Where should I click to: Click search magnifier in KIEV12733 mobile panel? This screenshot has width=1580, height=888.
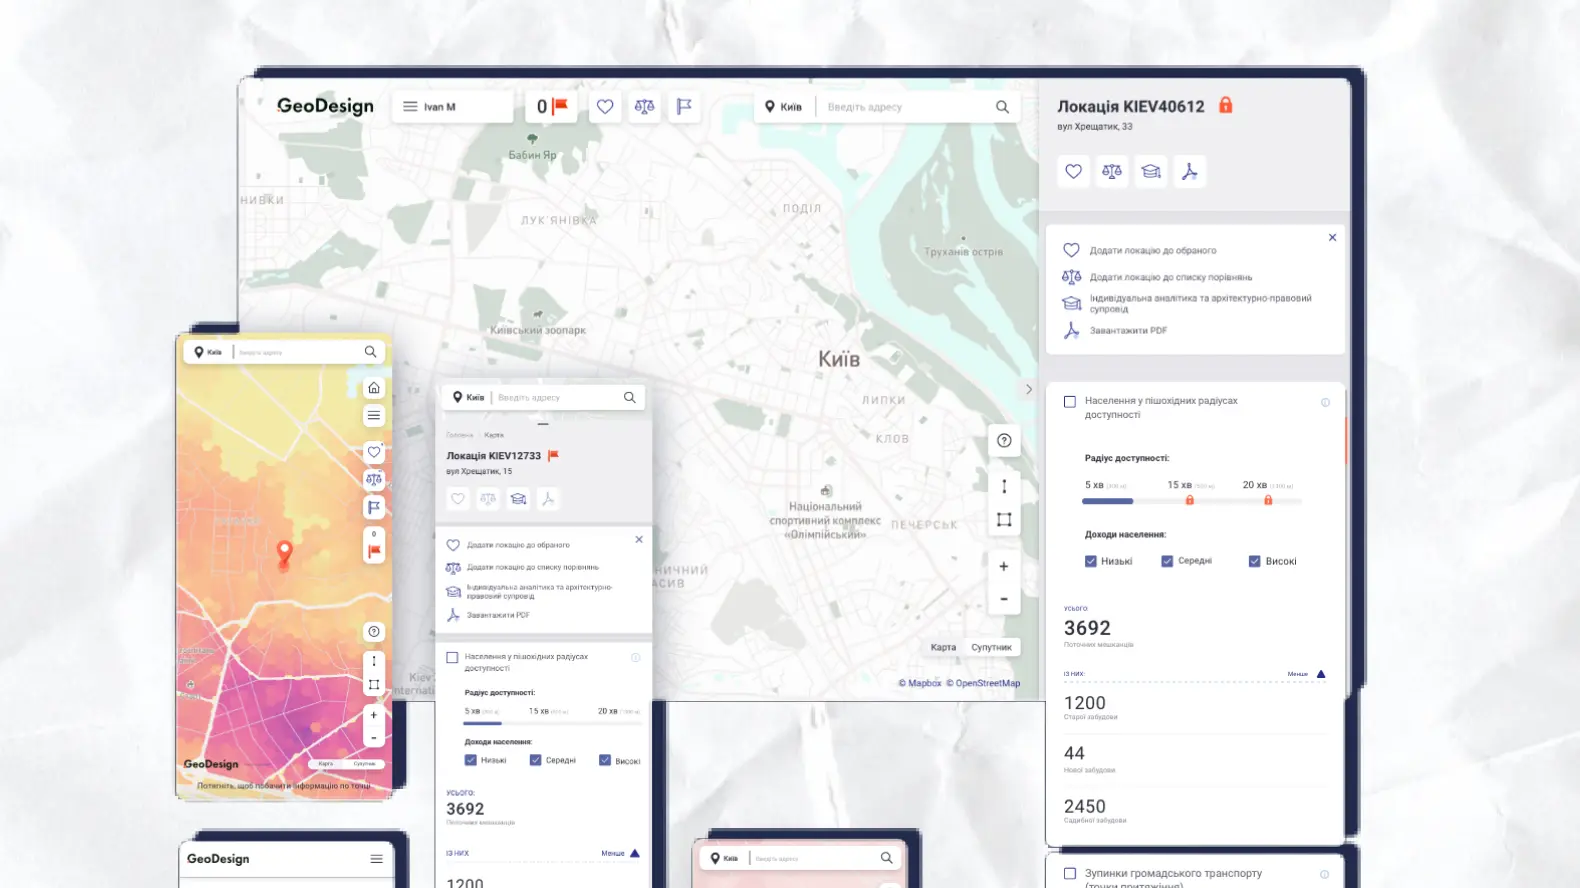click(630, 397)
